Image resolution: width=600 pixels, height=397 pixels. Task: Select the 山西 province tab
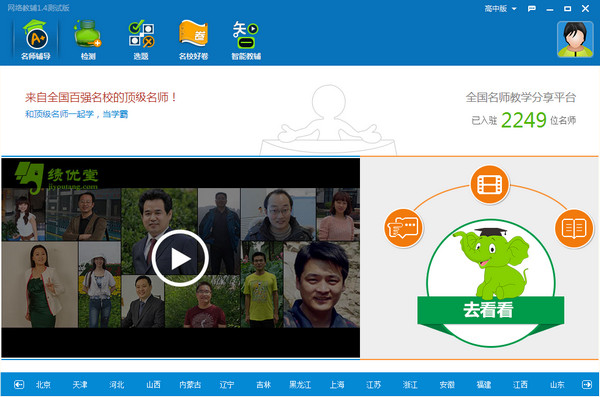pyautogui.click(x=153, y=384)
